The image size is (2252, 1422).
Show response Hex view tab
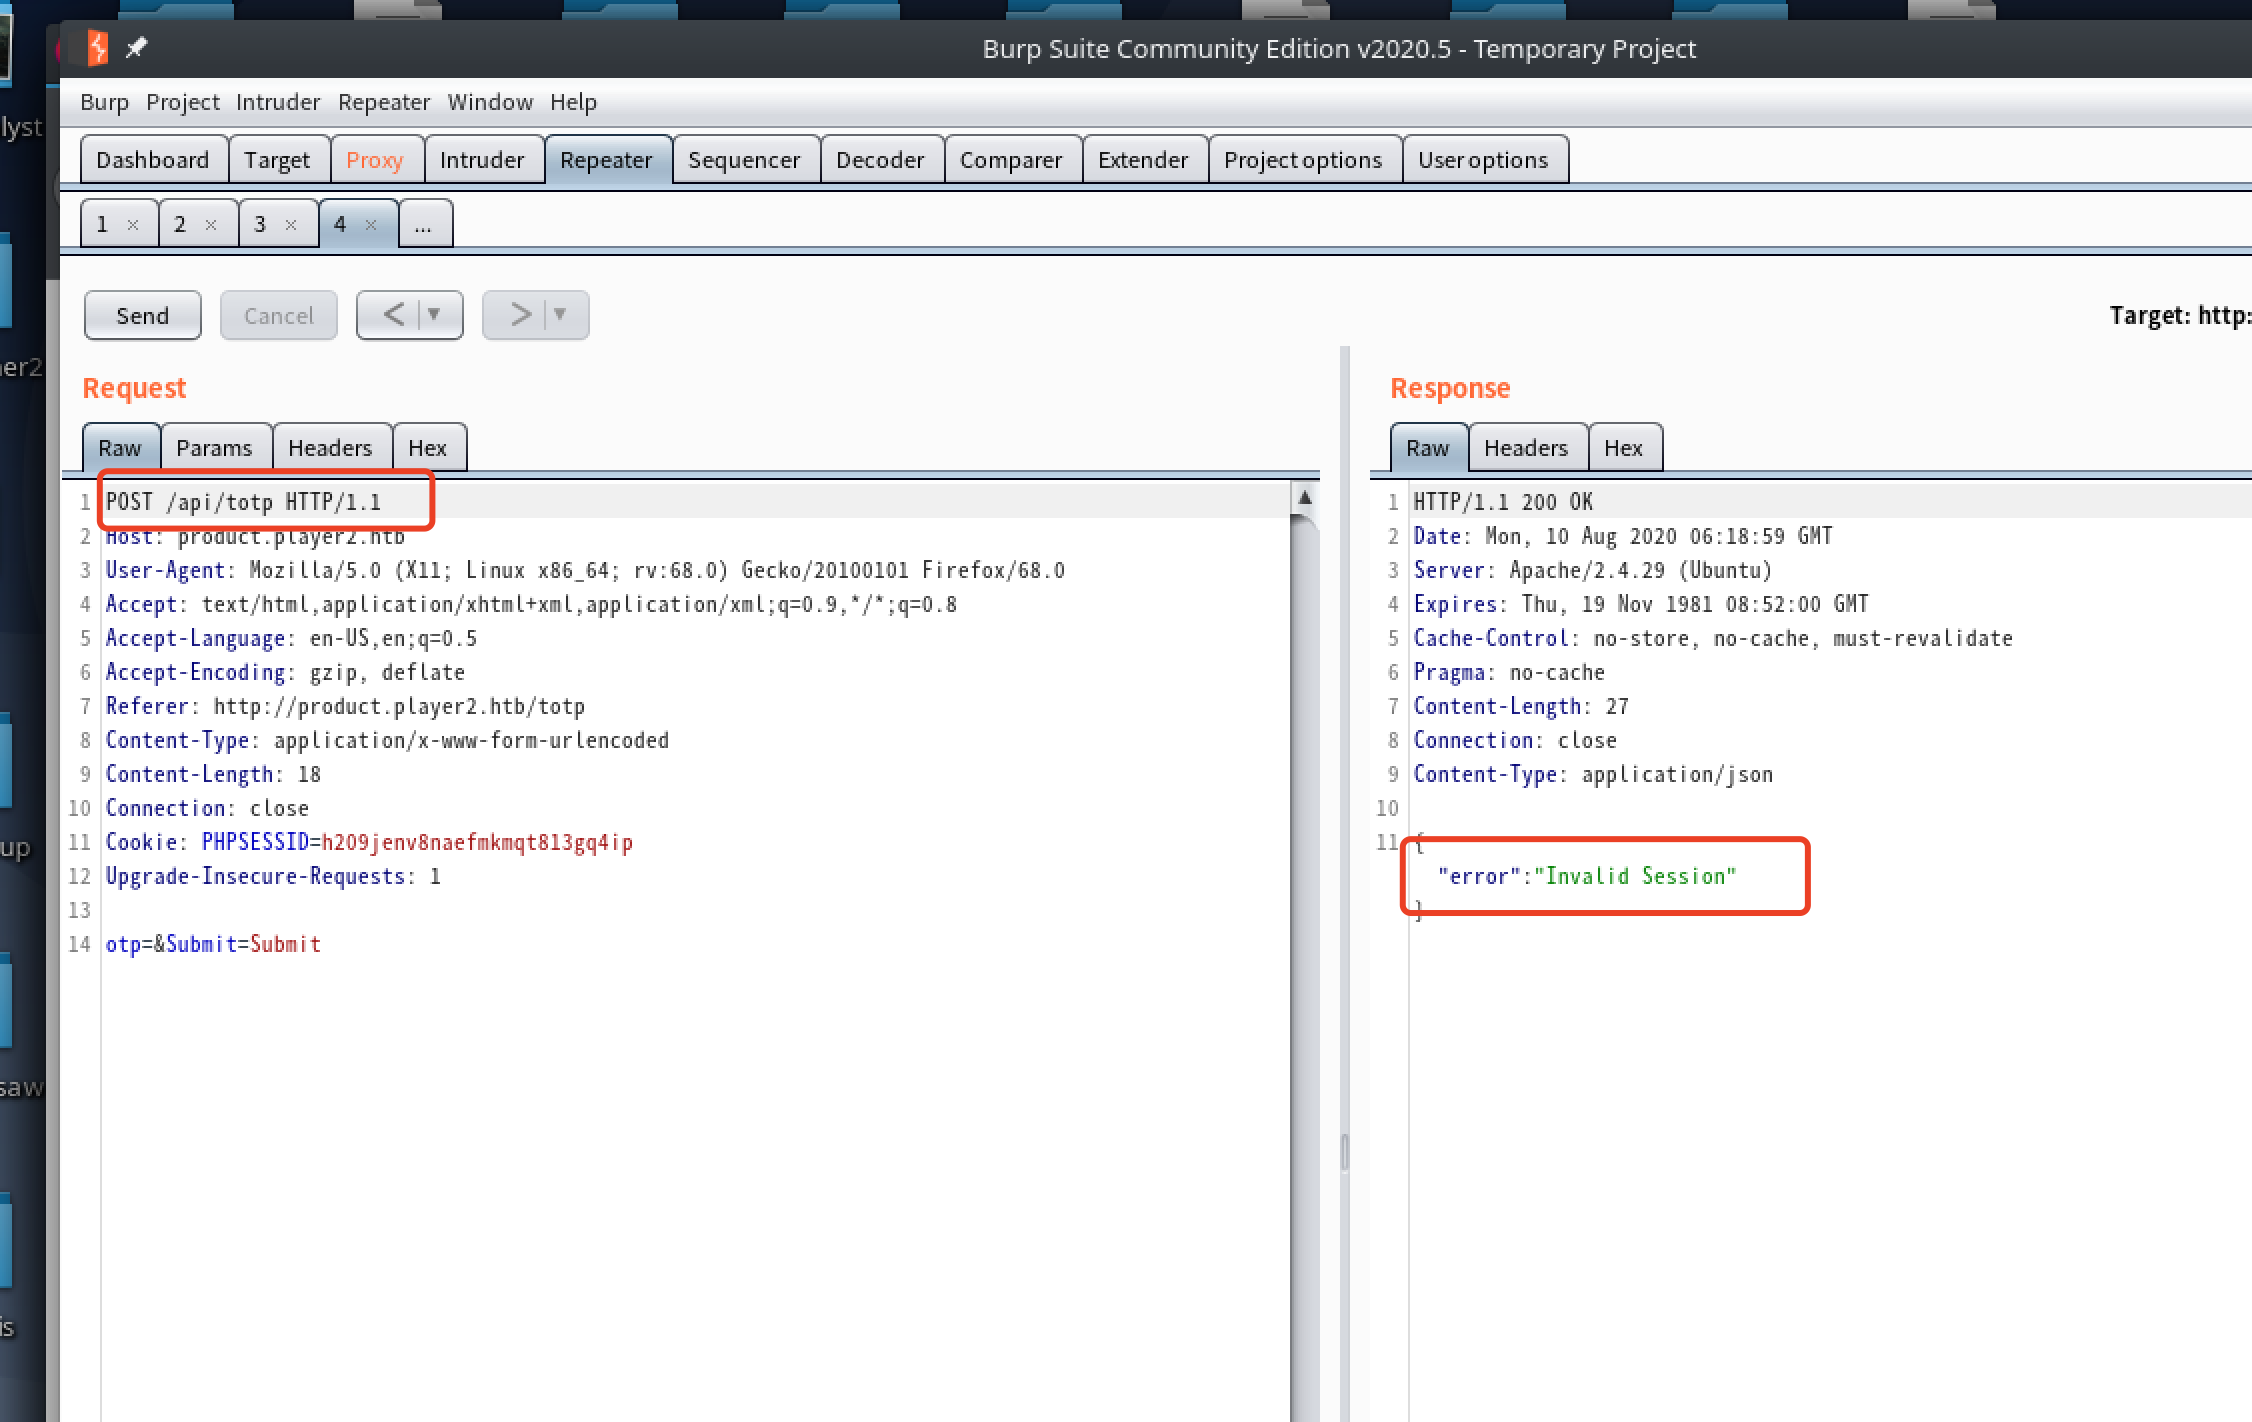1623,448
